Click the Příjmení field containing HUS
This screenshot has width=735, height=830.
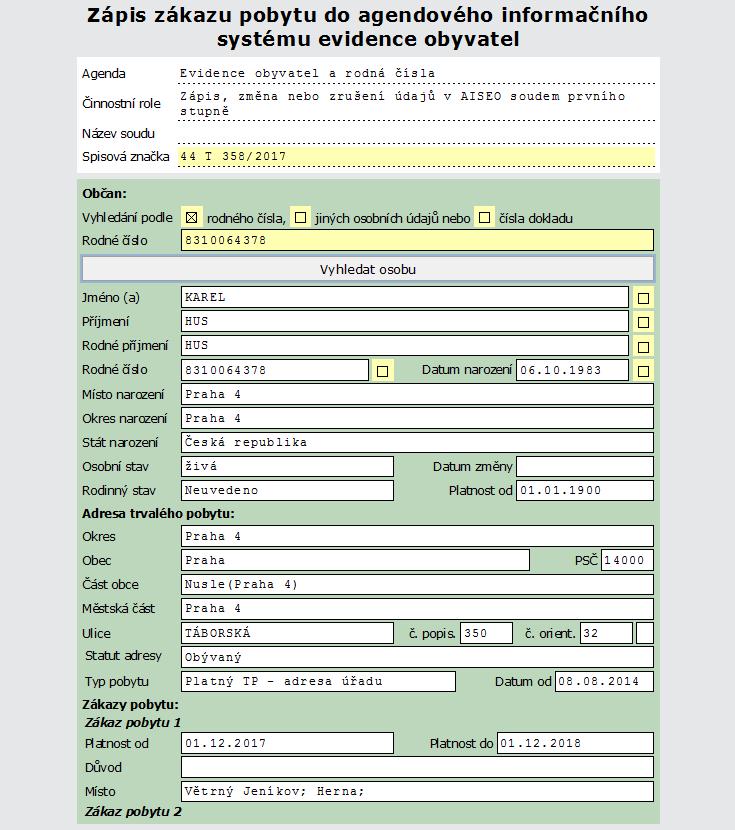404,321
